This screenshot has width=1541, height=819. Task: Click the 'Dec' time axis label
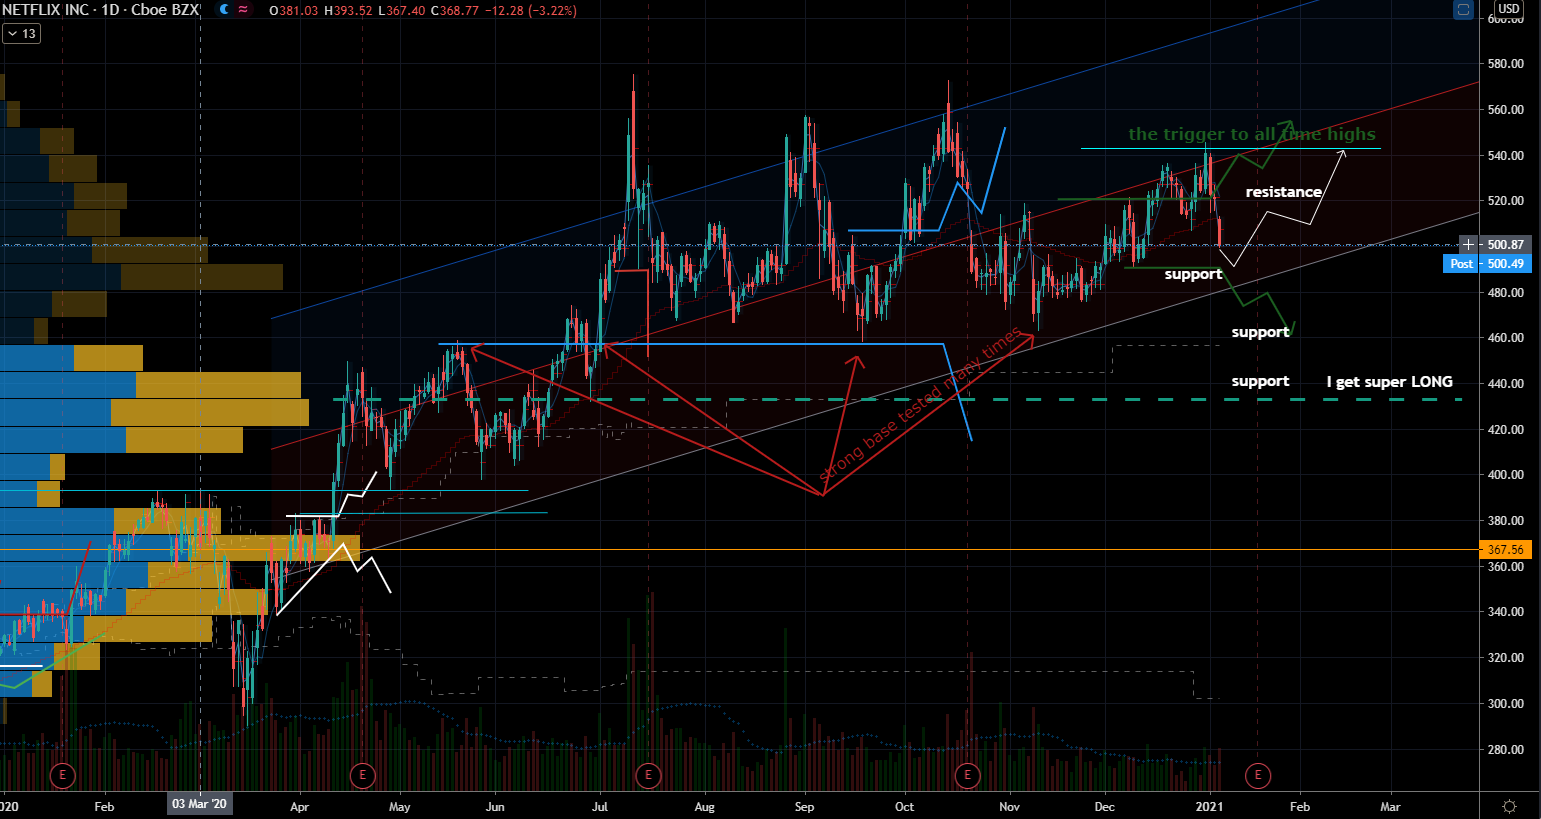point(1105,807)
